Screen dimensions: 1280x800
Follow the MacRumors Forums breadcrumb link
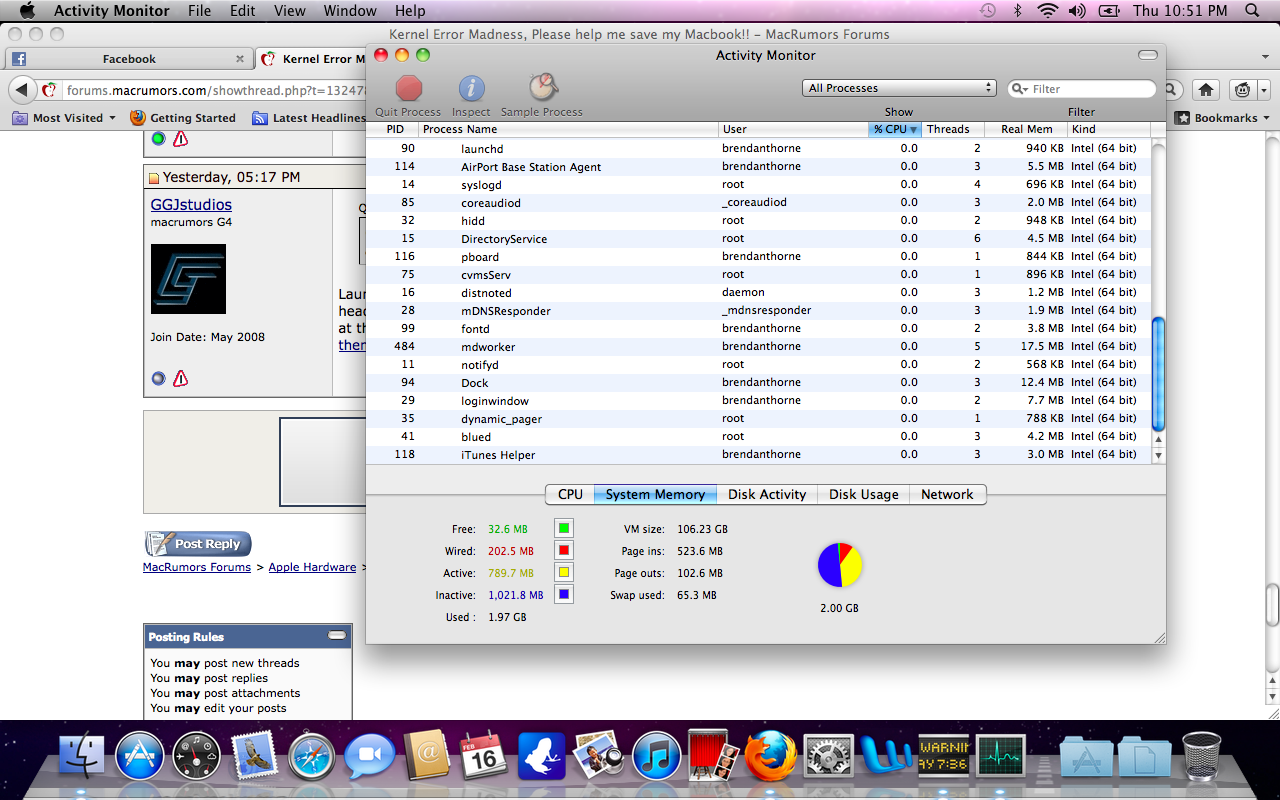pyautogui.click(x=197, y=567)
